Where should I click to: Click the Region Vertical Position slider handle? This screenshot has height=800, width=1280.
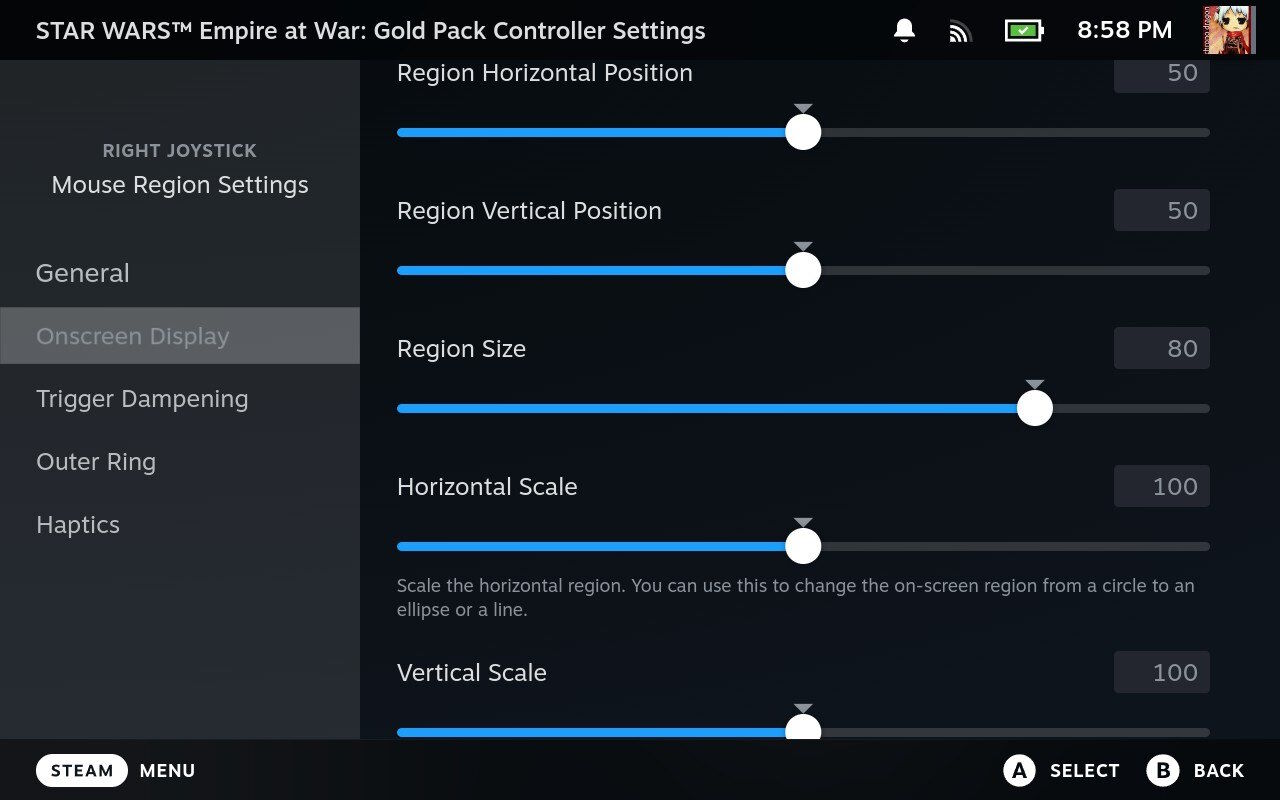803,270
